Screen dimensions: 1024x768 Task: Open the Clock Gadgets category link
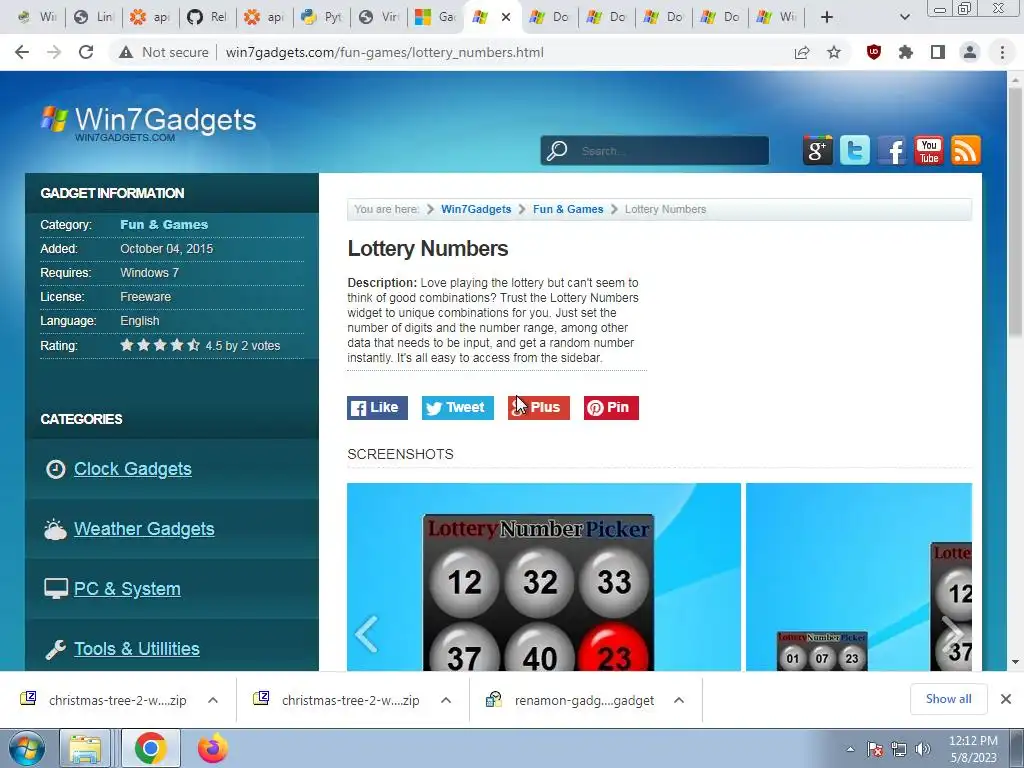coord(133,469)
